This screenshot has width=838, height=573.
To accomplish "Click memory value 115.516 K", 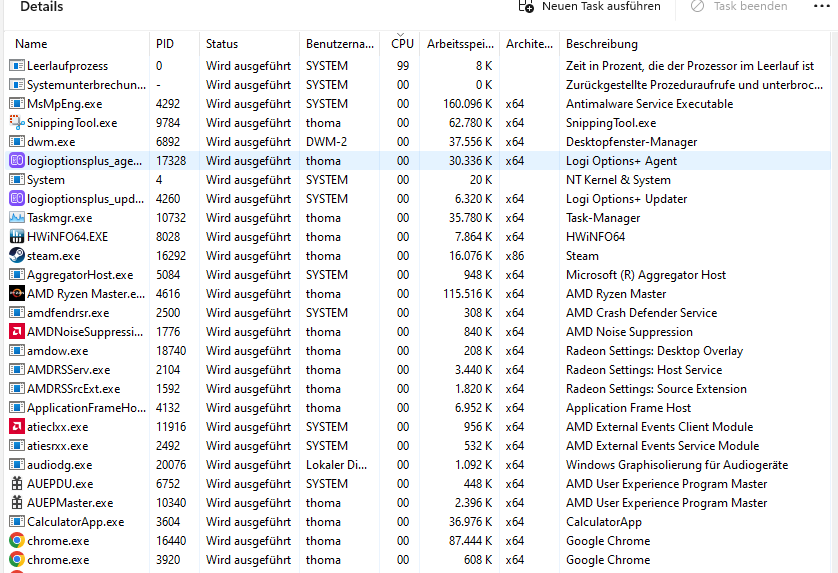I will pyautogui.click(x=468, y=294).
